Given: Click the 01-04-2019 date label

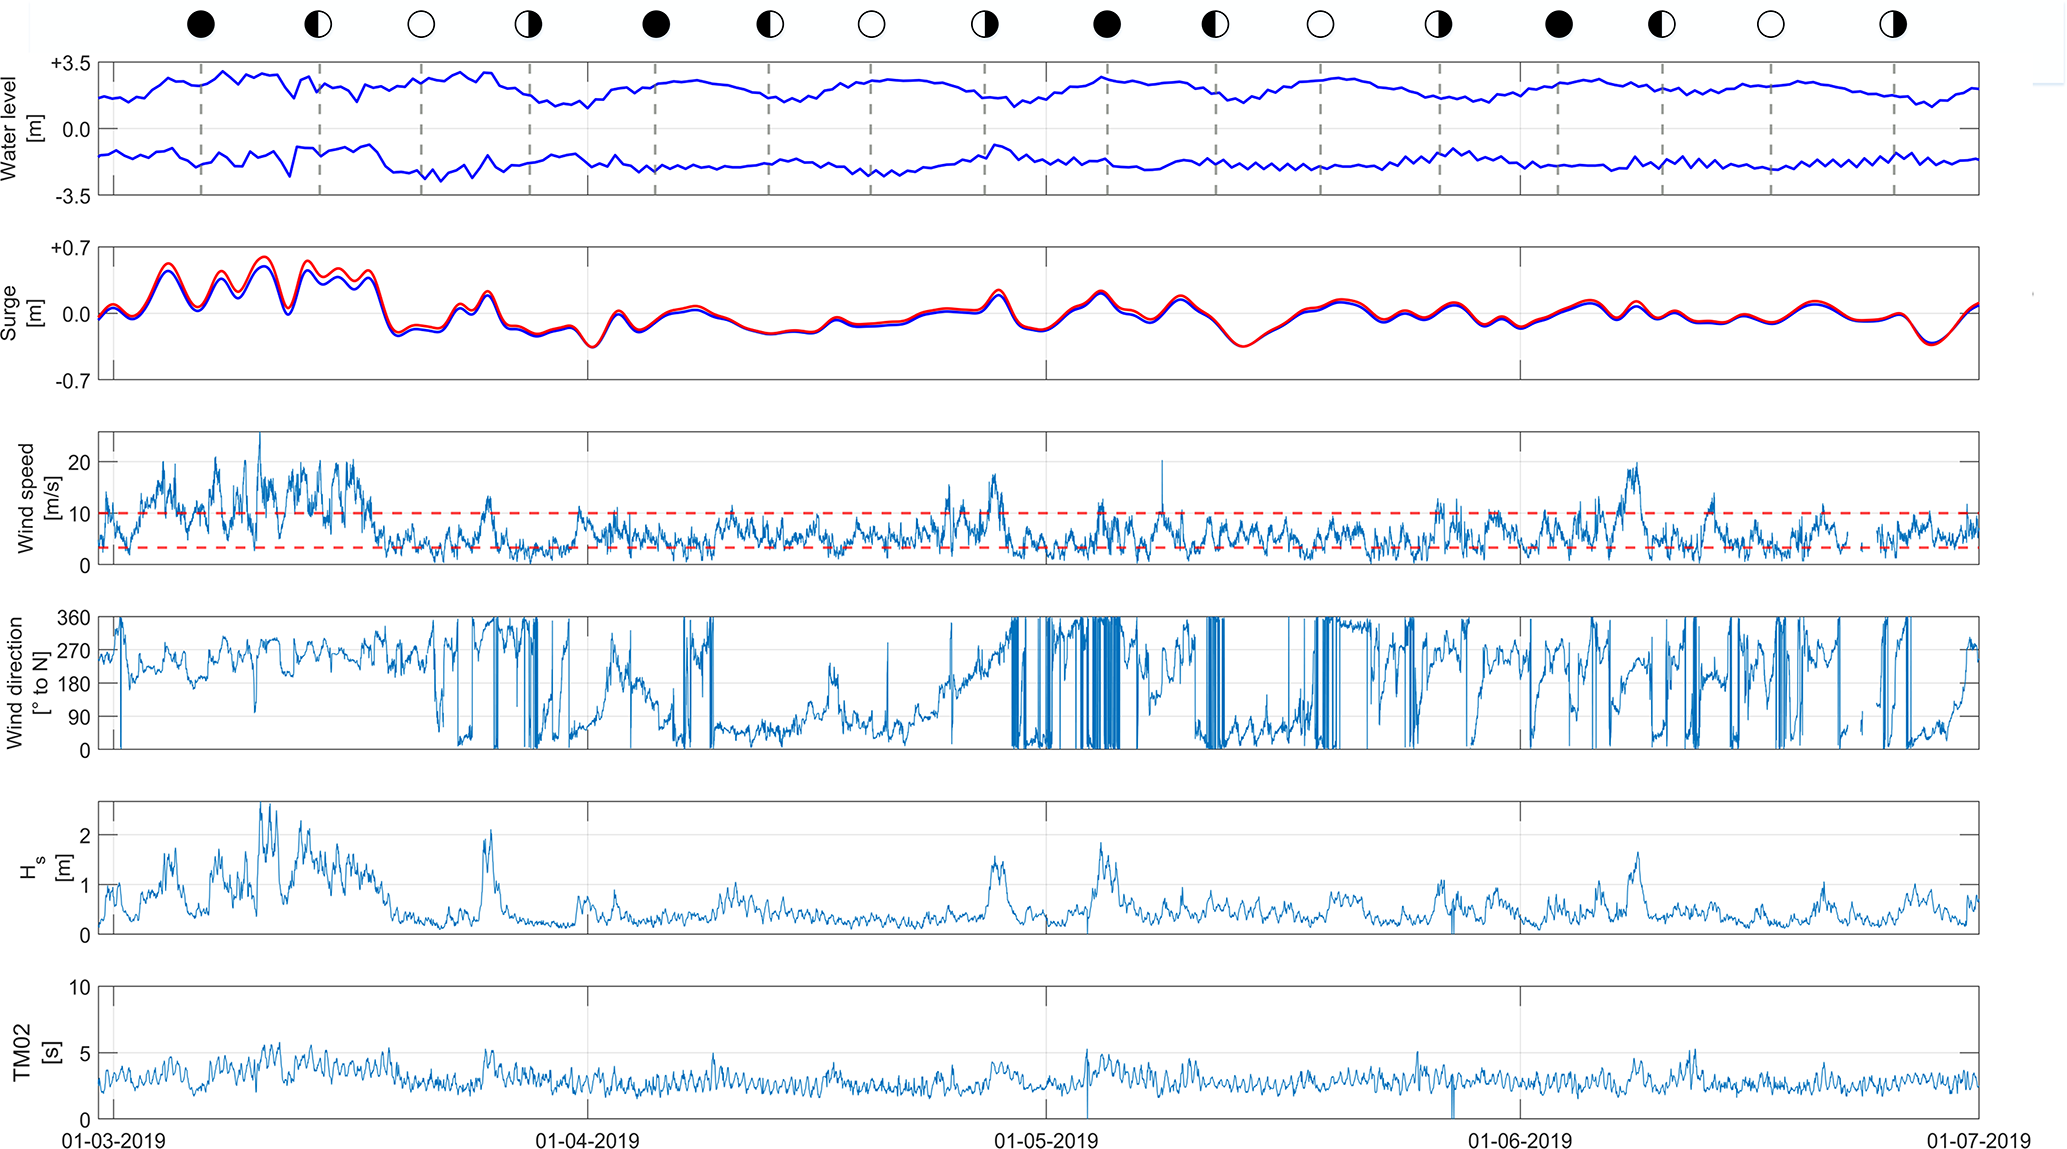Looking at the screenshot, I should click(x=587, y=1140).
